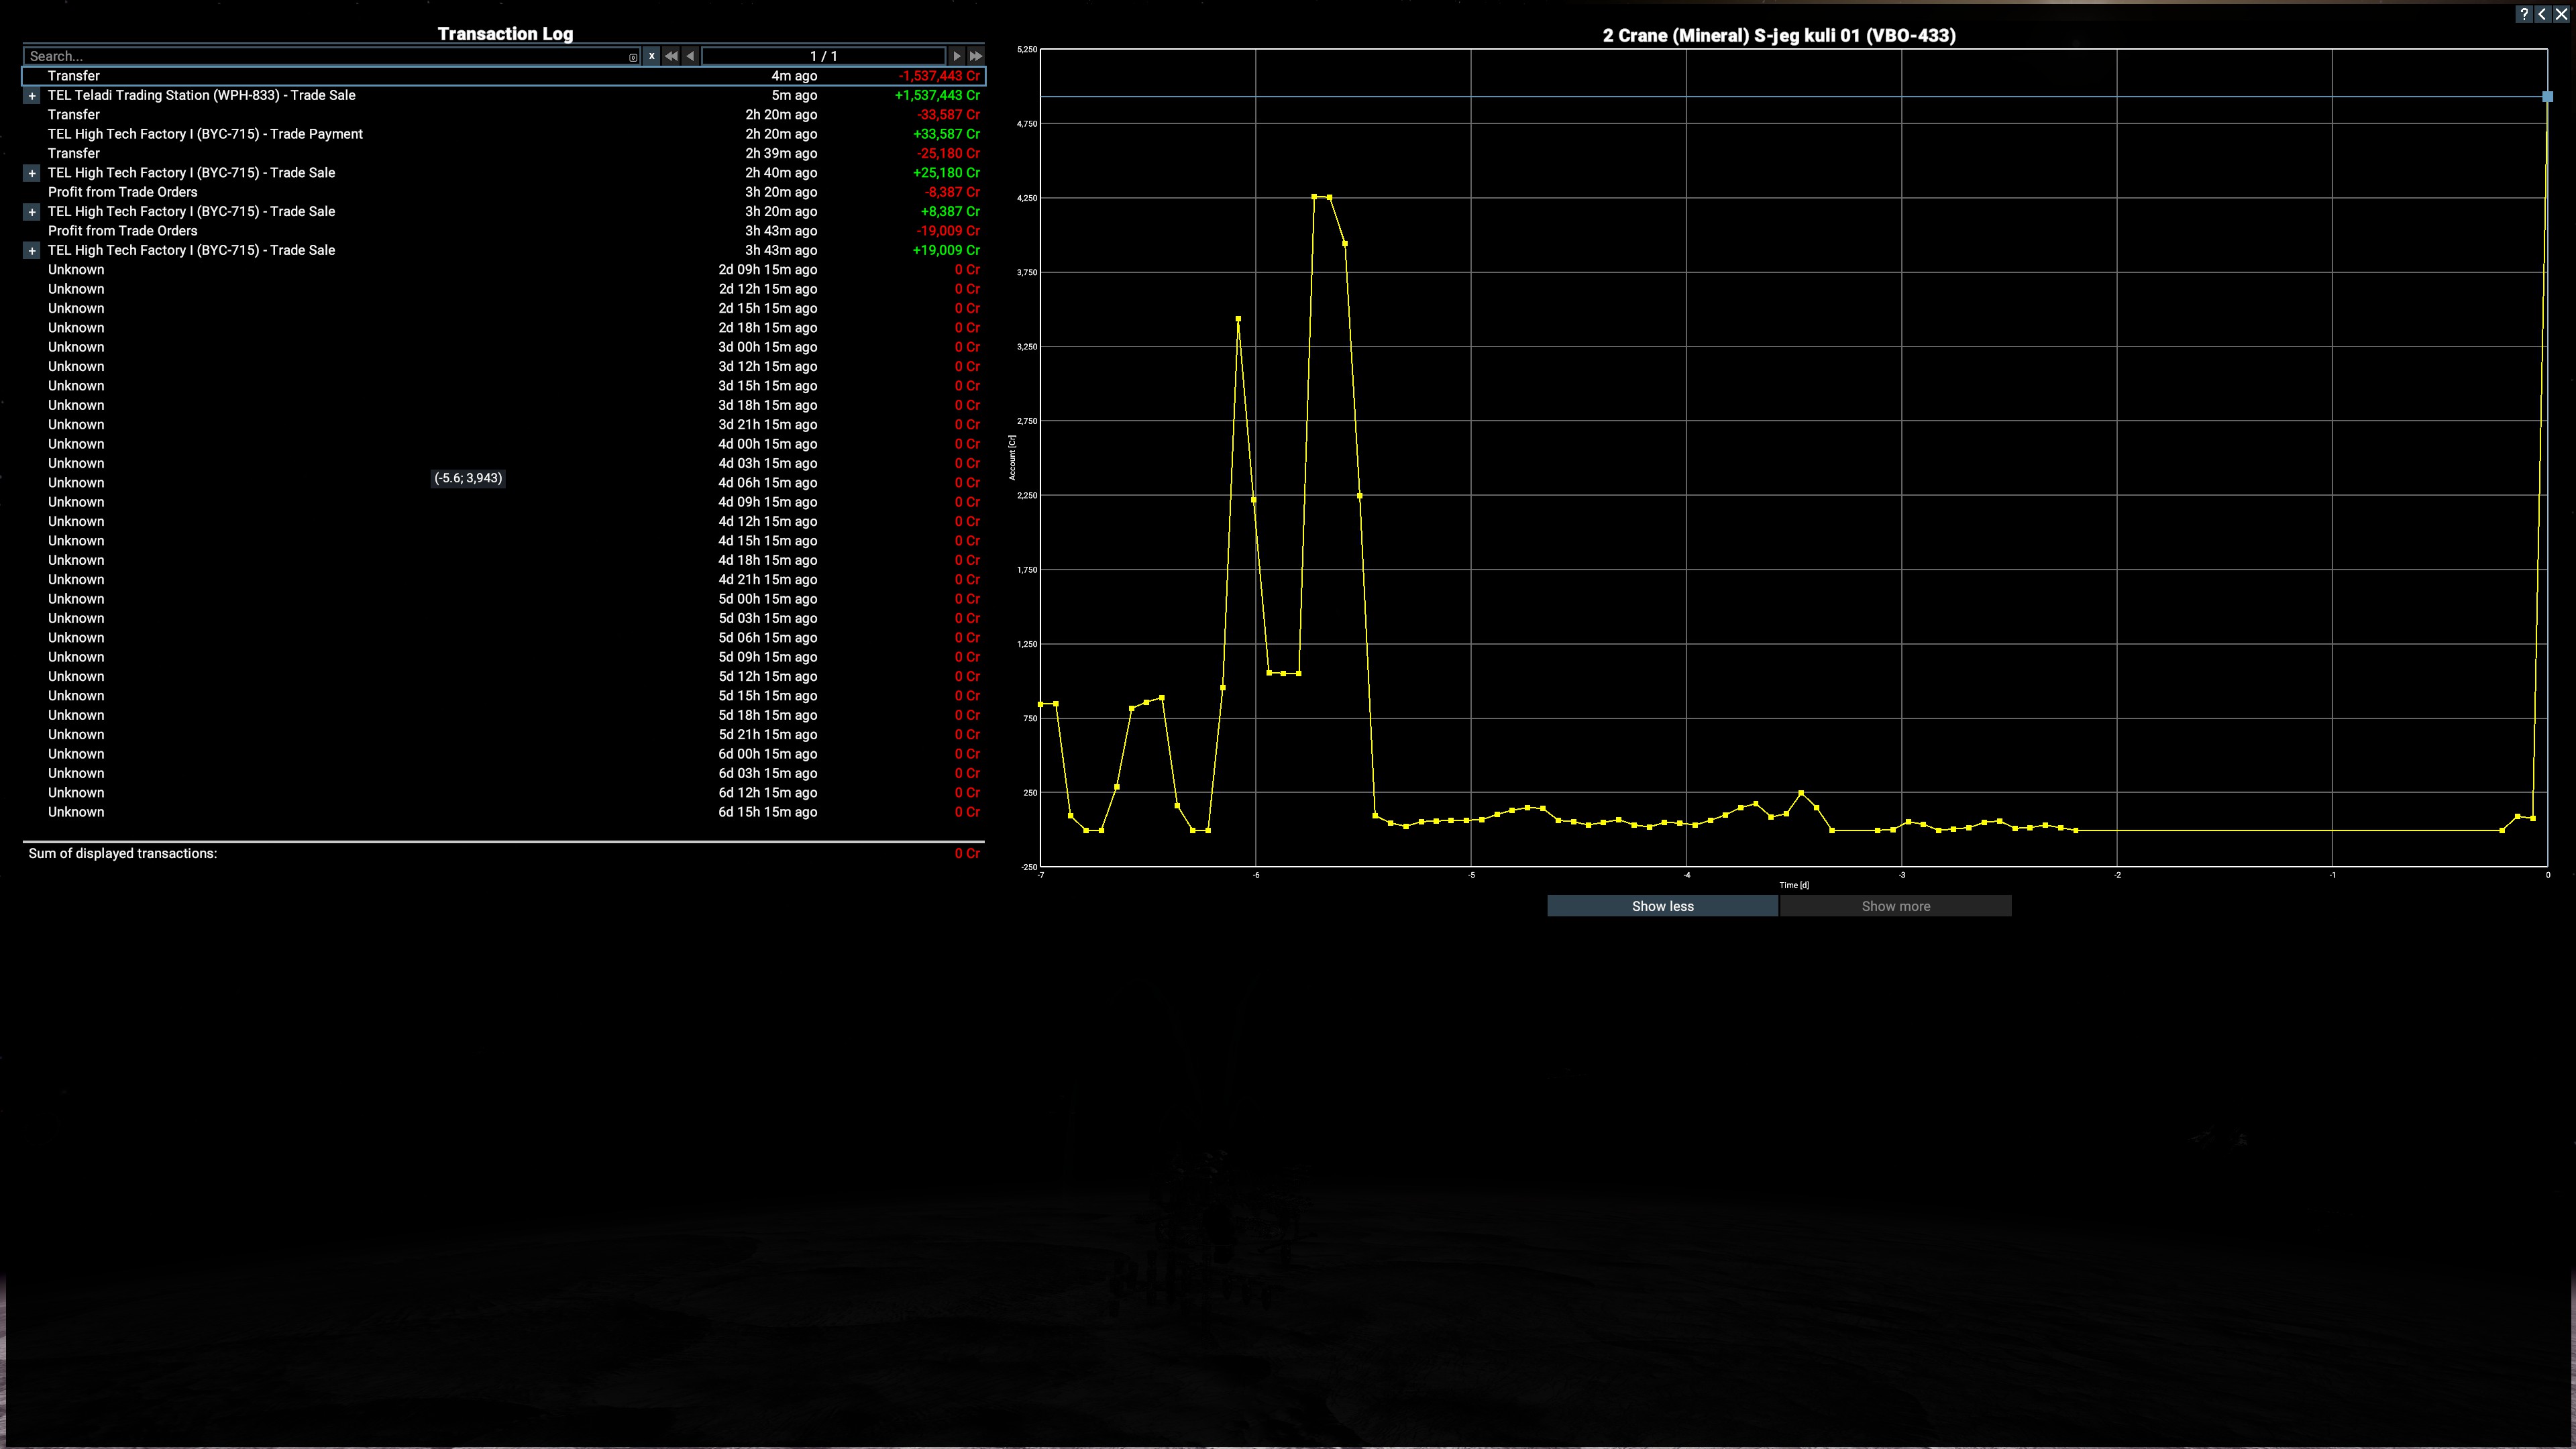The width and height of the screenshot is (2576, 1449).
Task: Select Profit from Trade Orders at 3h 43m ago
Action: click(504, 231)
